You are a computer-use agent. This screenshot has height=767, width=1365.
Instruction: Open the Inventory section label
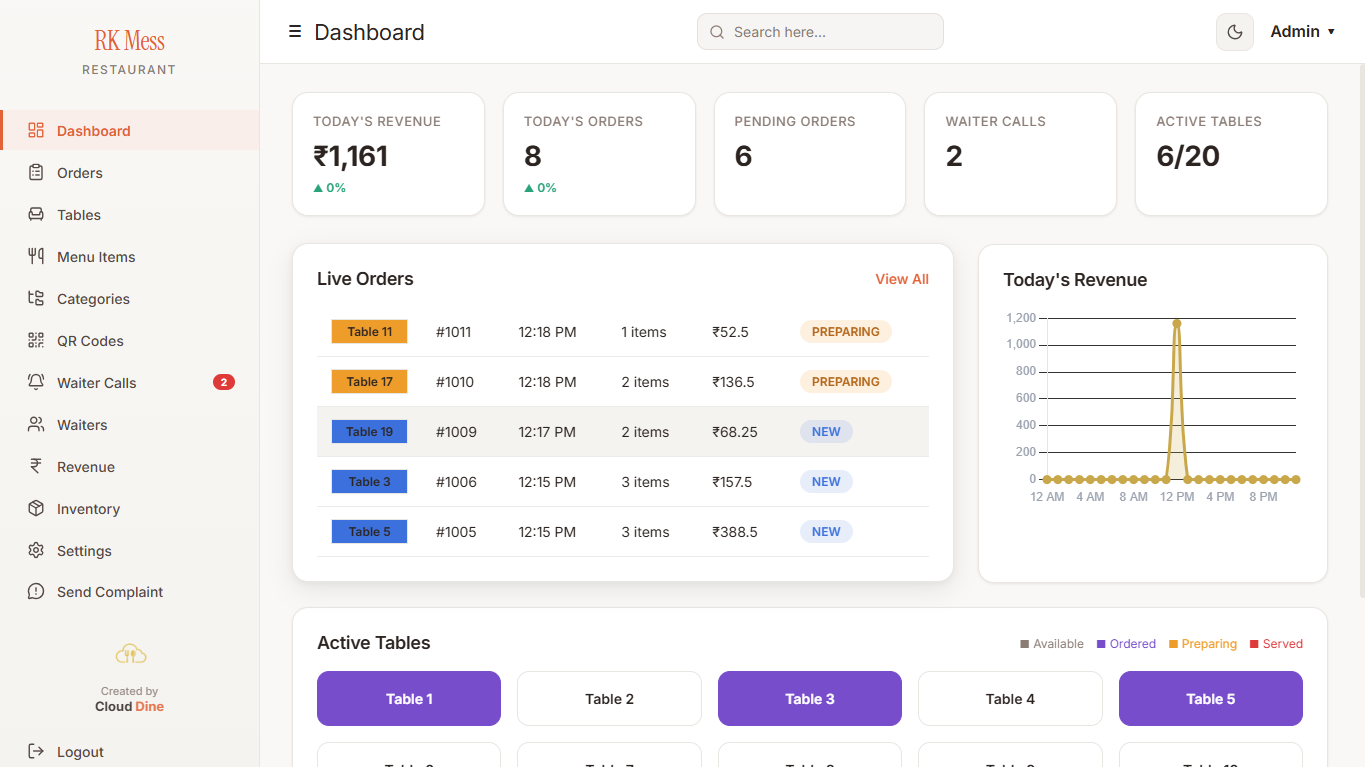(x=88, y=509)
